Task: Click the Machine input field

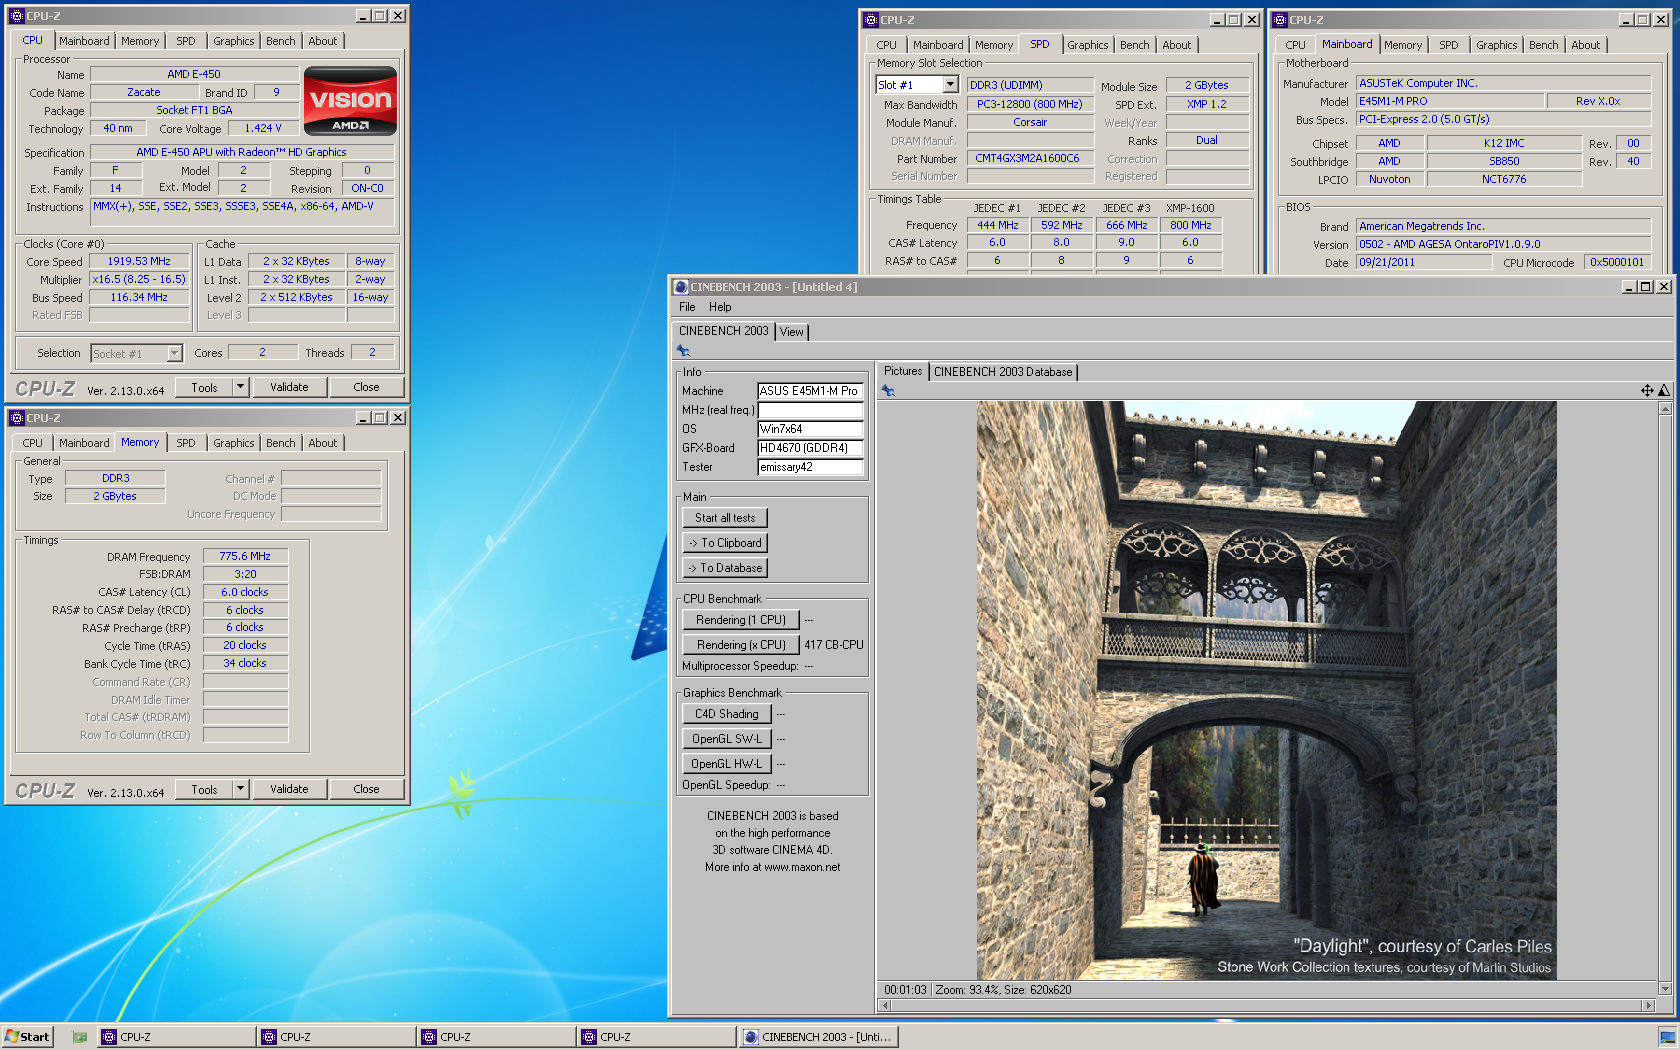Action: pos(810,391)
